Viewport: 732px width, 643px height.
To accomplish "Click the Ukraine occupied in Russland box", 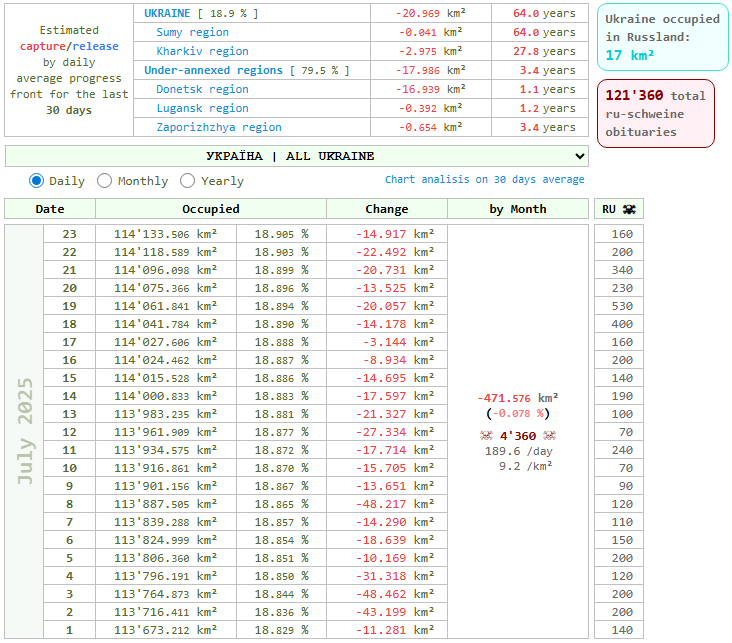I will 662,37.
